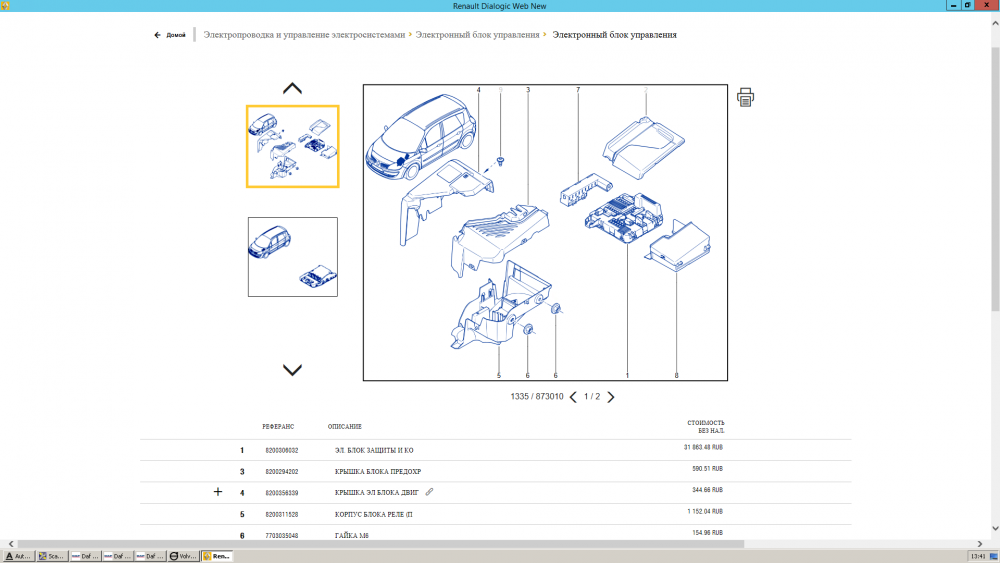Click the price 1 152.04 RUB

[x=705, y=511]
